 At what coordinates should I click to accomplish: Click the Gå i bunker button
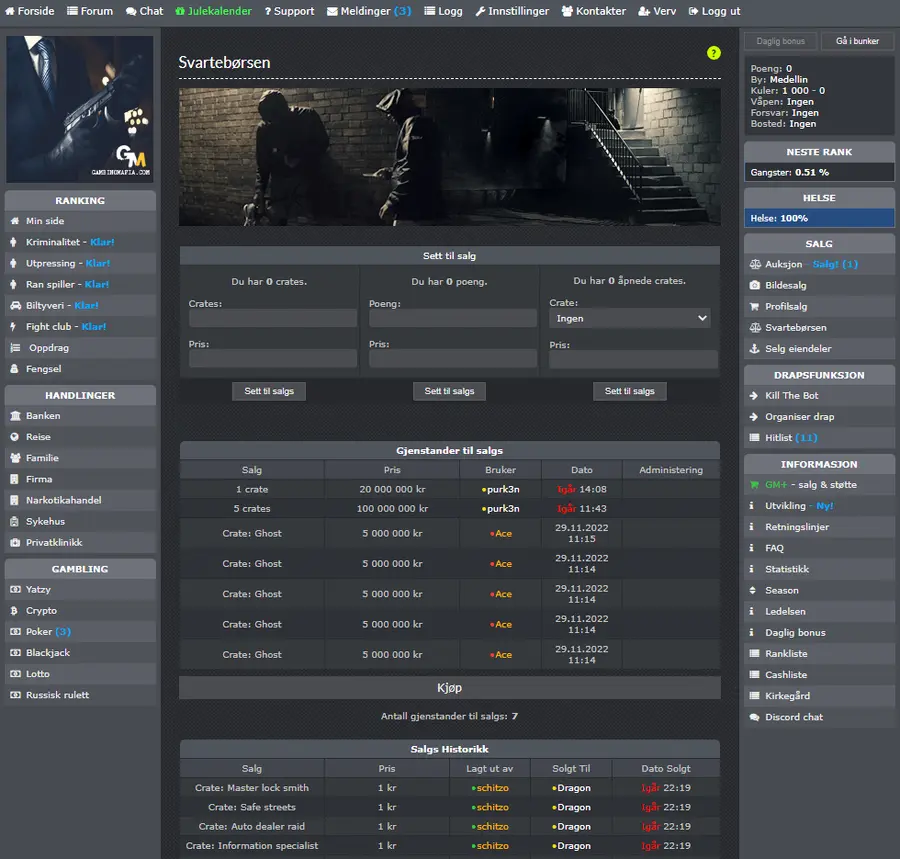tap(857, 41)
